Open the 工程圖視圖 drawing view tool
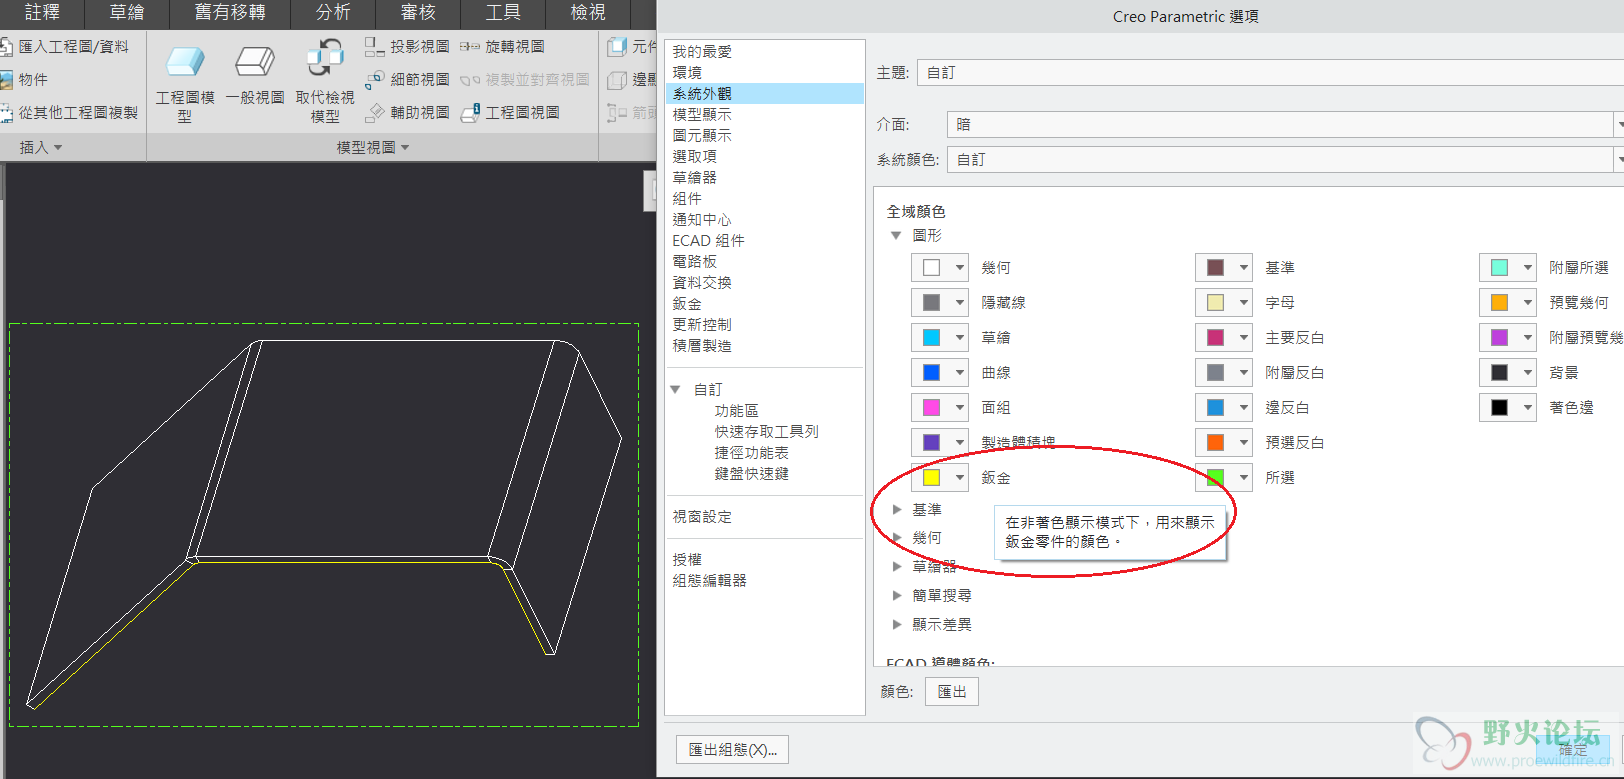The image size is (1624, 779). click(x=510, y=113)
